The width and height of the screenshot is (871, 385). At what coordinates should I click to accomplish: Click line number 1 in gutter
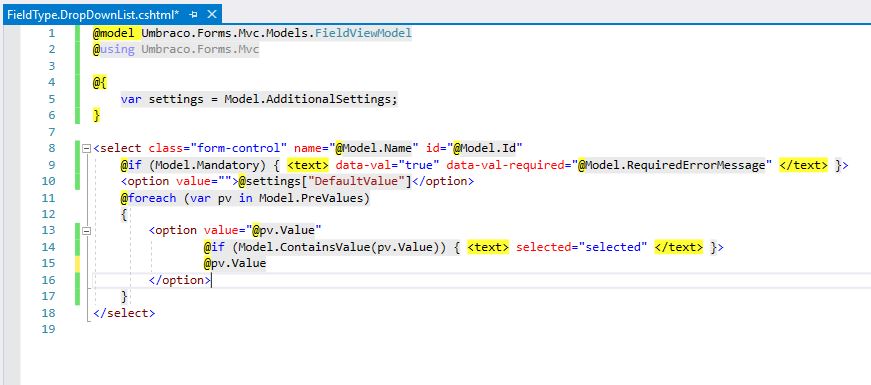click(52, 33)
